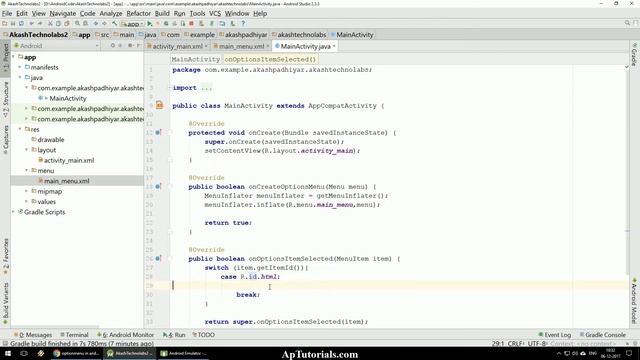
Task: Open the Event Log panel
Action: pyautogui.click(x=554, y=335)
